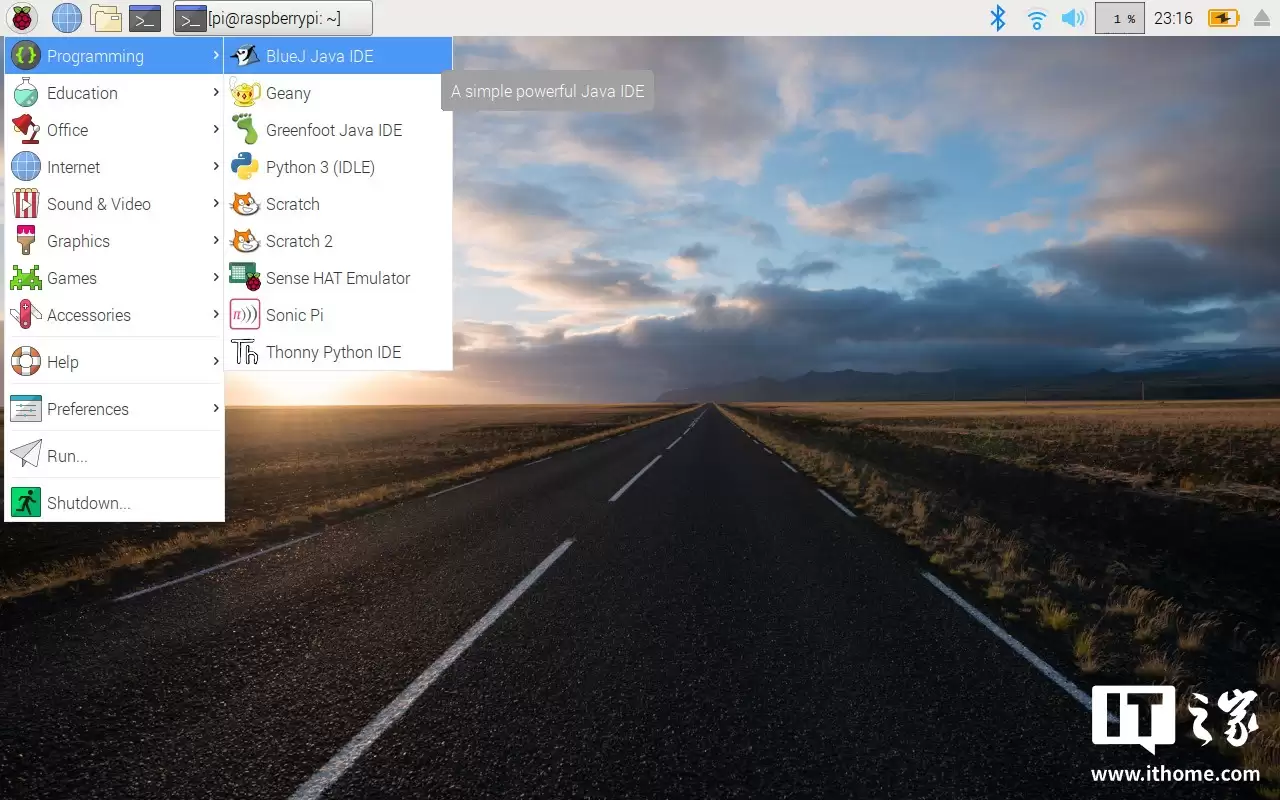
Task: Open the Scratch application
Action: tap(292, 204)
